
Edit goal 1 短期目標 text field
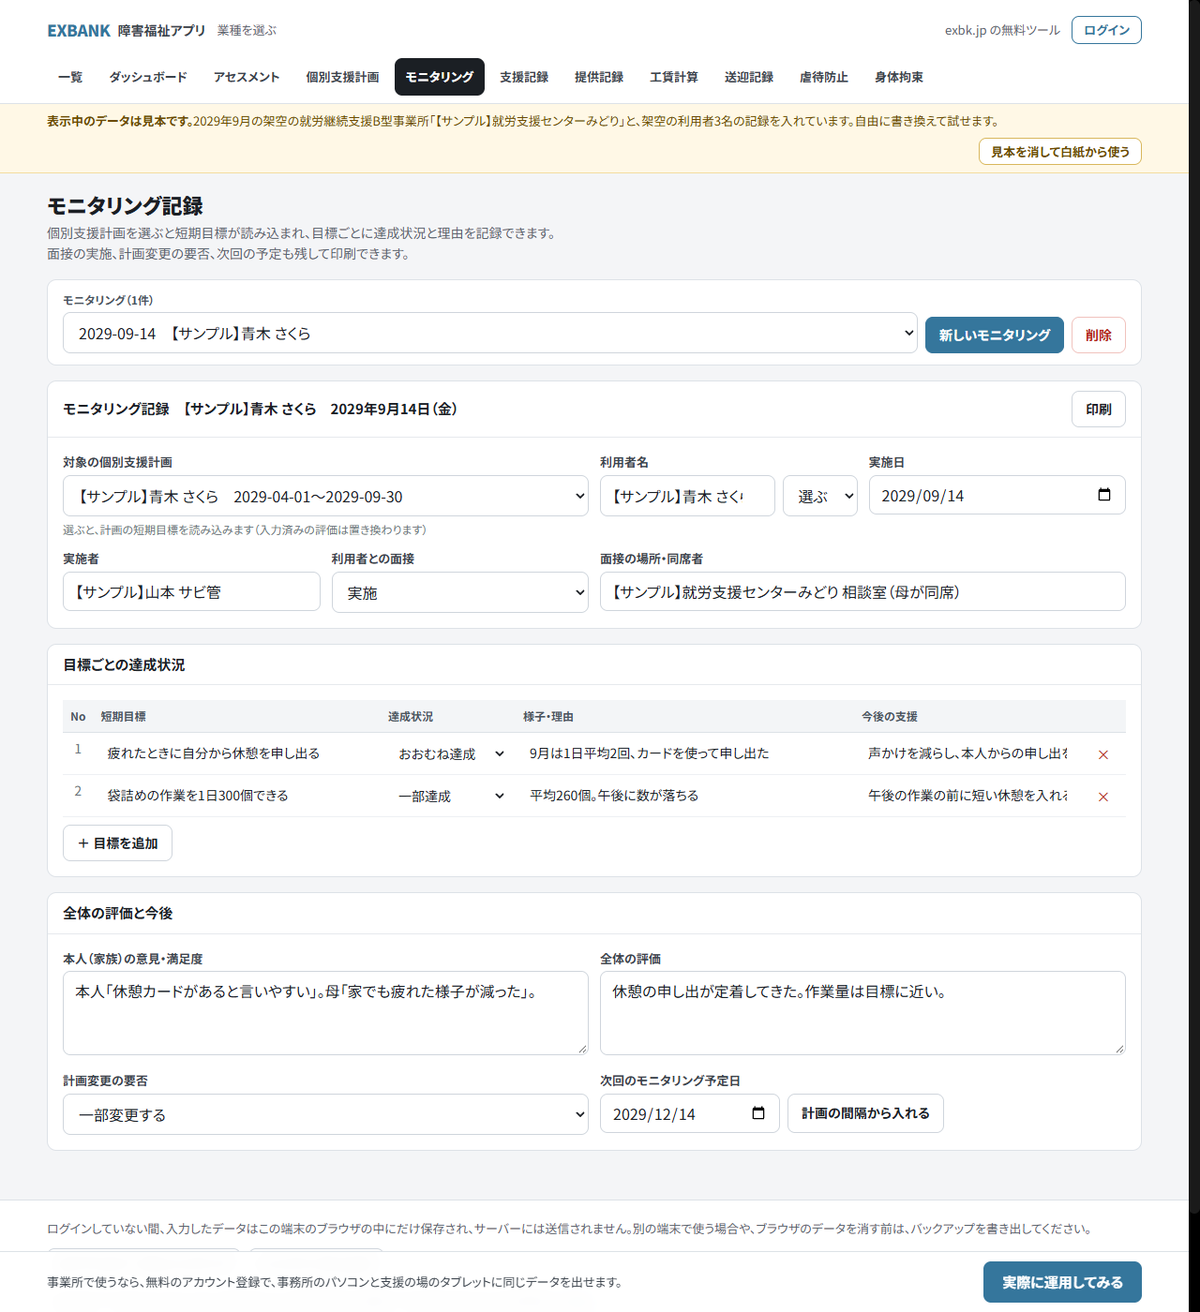click(238, 753)
